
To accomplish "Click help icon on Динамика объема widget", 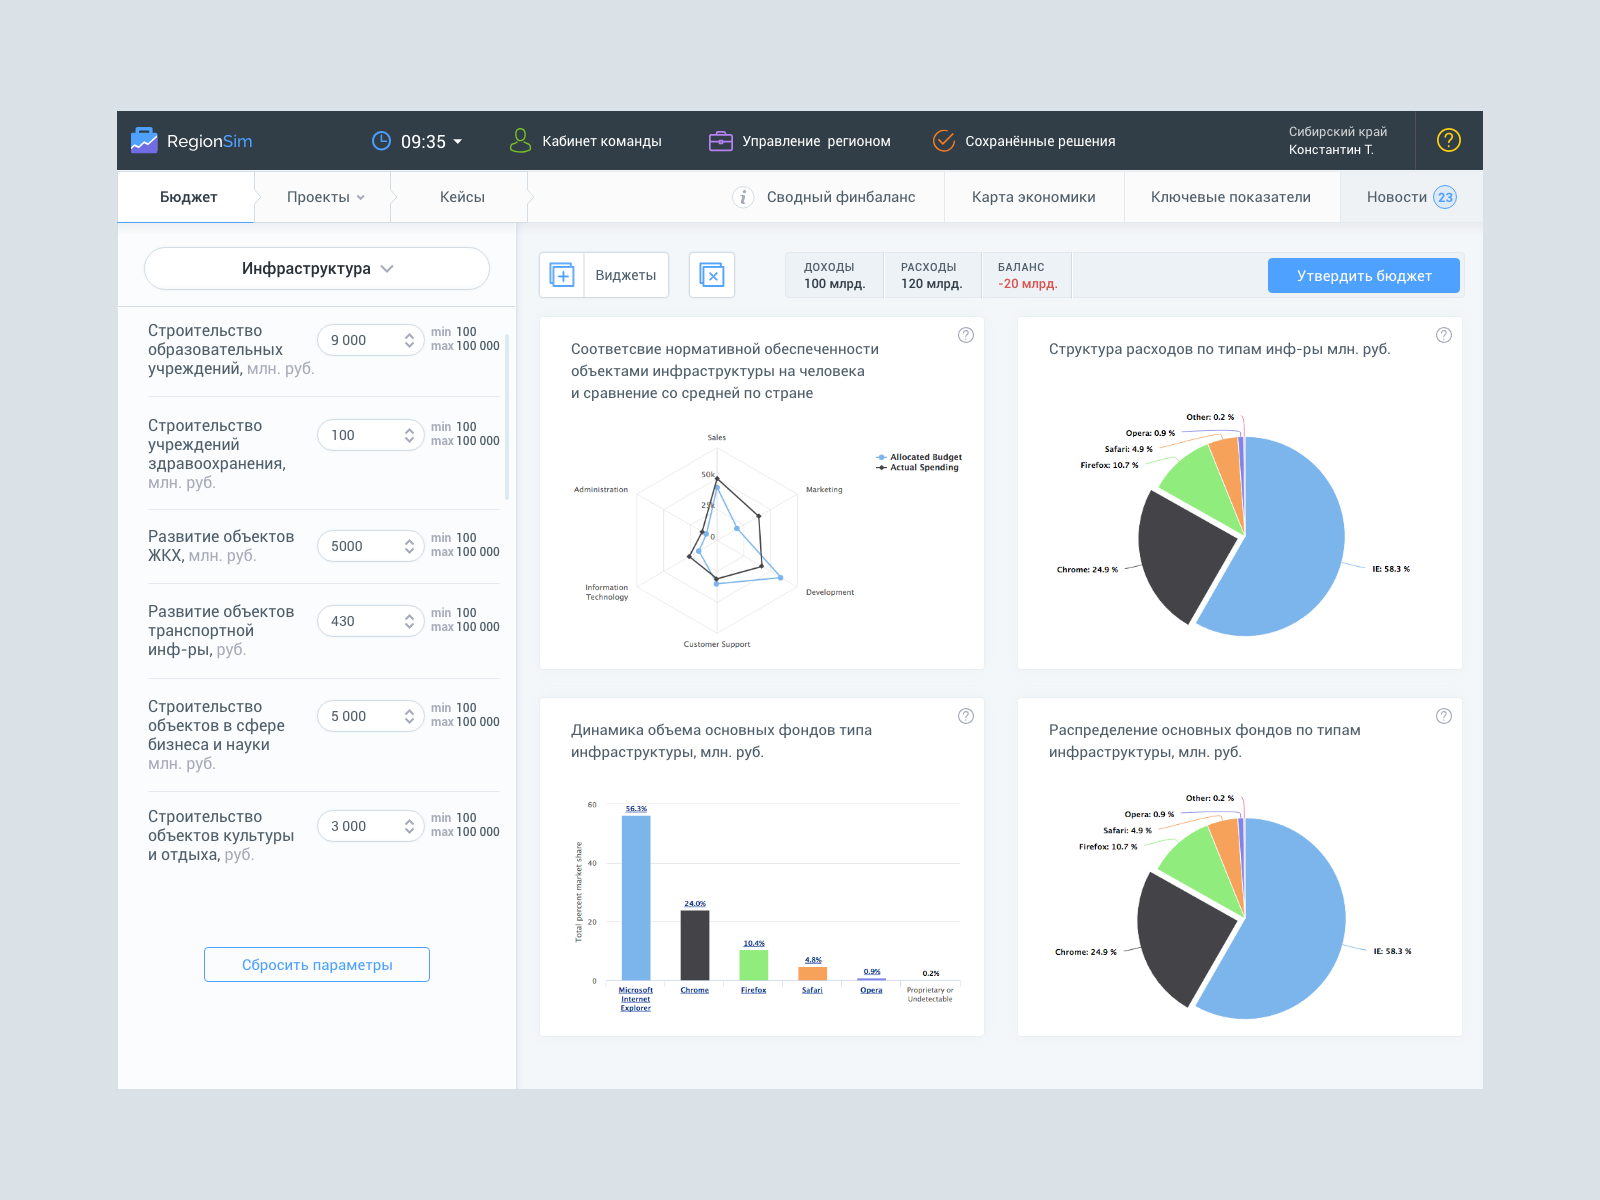I will [965, 716].
